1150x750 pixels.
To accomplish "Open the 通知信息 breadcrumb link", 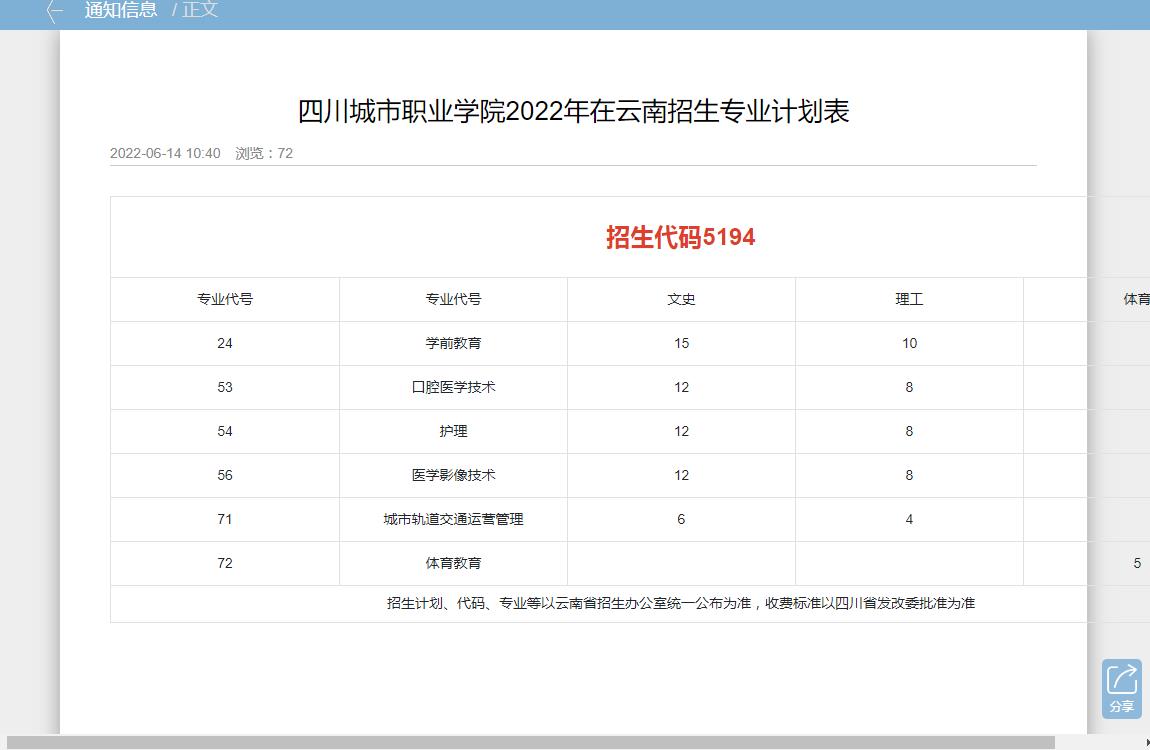I will [121, 10].
